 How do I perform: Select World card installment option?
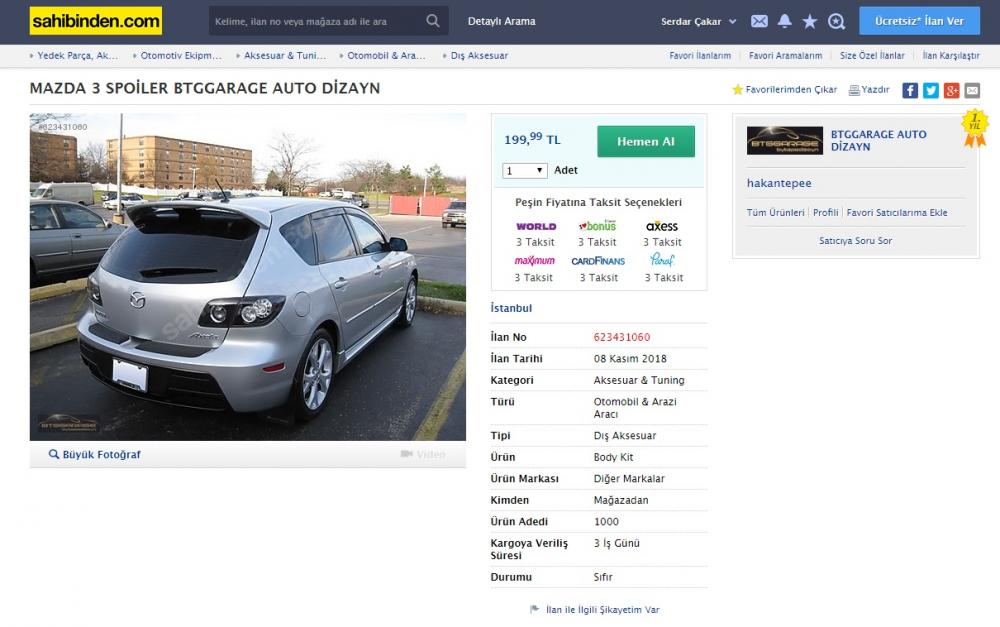[536, 226]
